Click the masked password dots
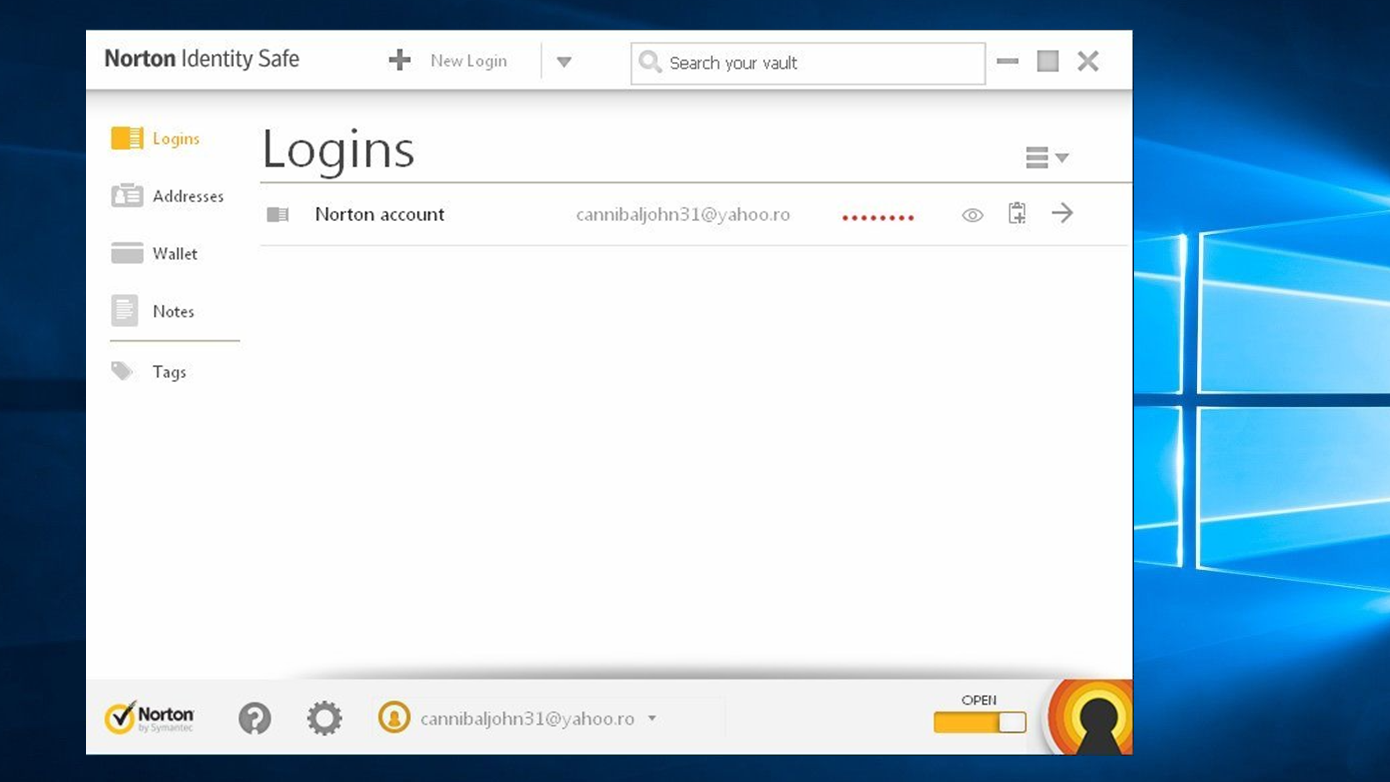Viewport: 1390px width, 782px height. coord(878,217)
